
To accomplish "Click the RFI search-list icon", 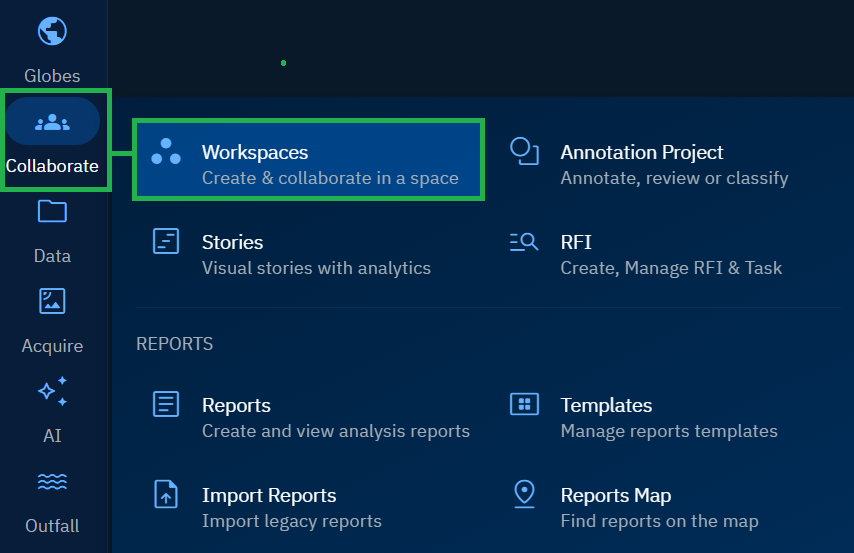I will coord(524,241).
